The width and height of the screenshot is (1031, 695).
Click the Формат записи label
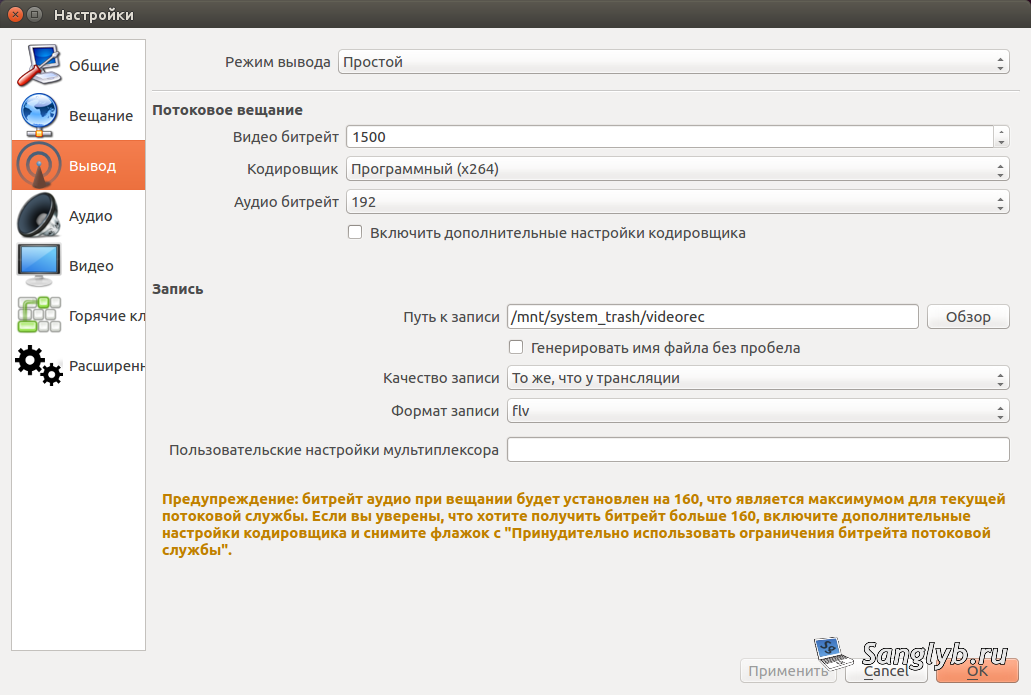tap(445, 411)
